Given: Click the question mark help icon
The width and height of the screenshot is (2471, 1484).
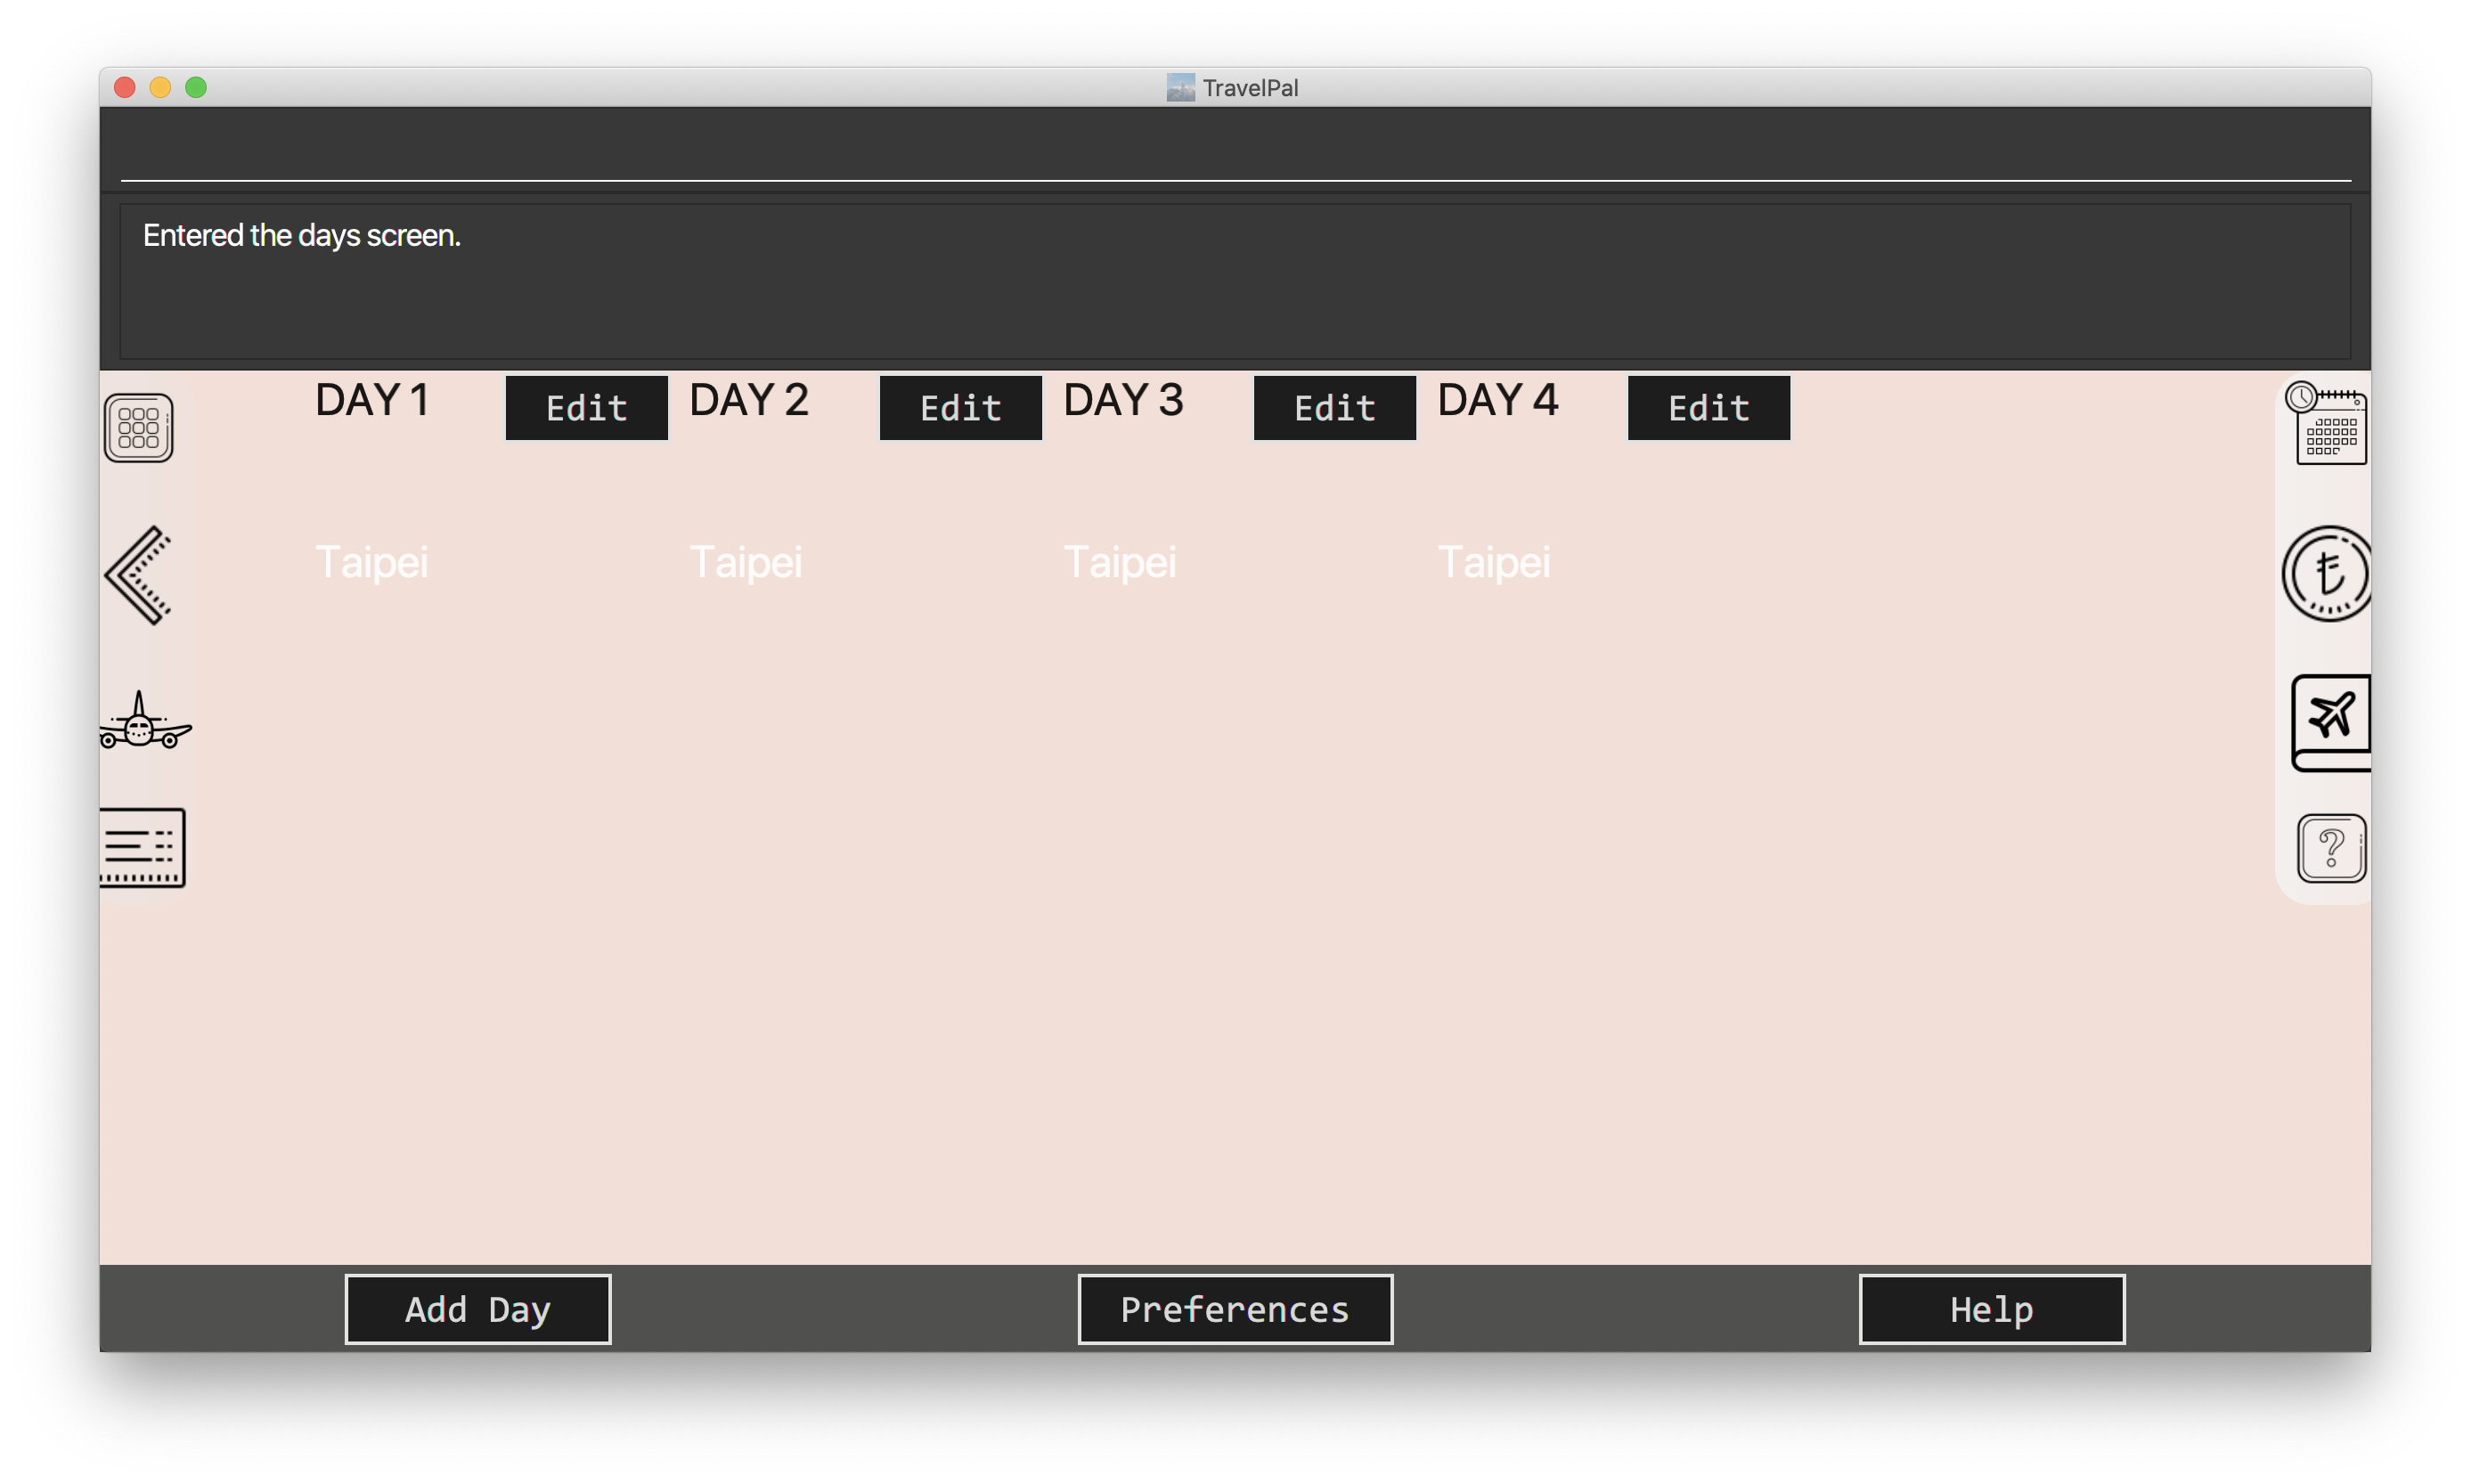Looking at the screenshot, I should click(2331, 849).
